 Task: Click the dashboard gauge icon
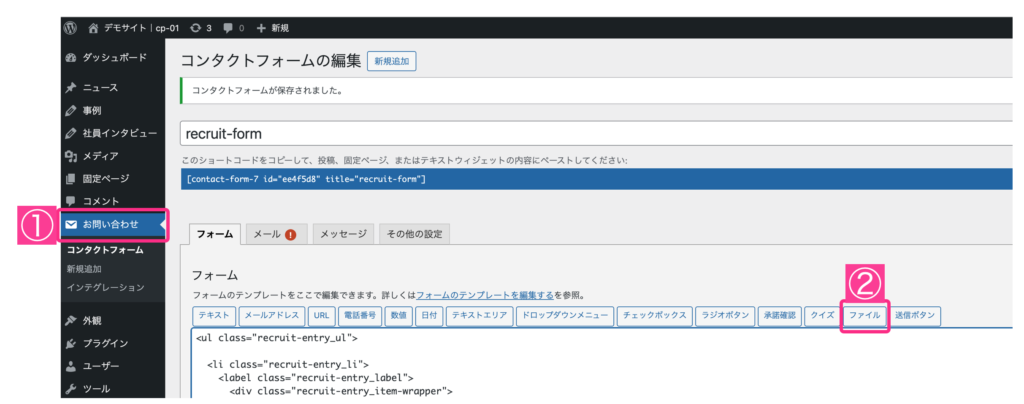pyautogui.click(x=71, y=58)
